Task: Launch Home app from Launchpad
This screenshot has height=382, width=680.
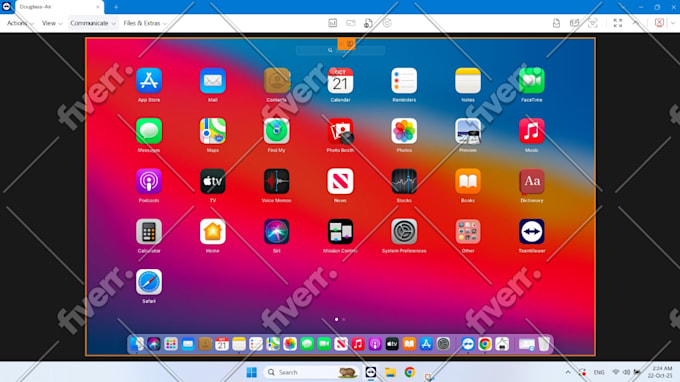Action: [212, 232]
